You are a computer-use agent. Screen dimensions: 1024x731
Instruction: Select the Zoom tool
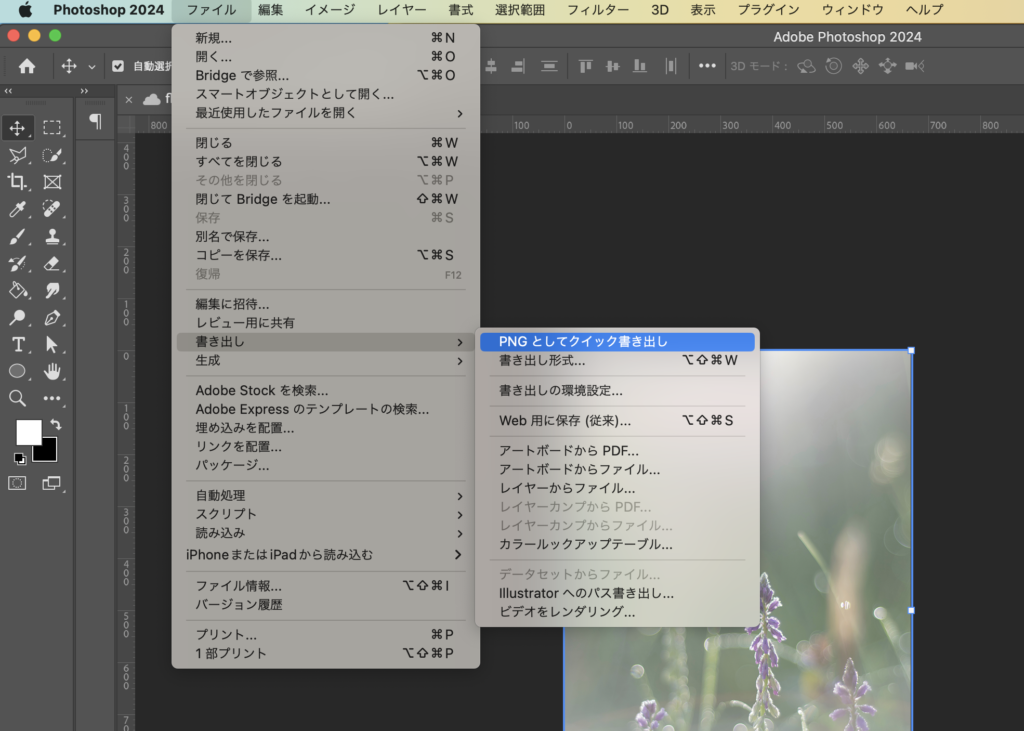(17, 398)
